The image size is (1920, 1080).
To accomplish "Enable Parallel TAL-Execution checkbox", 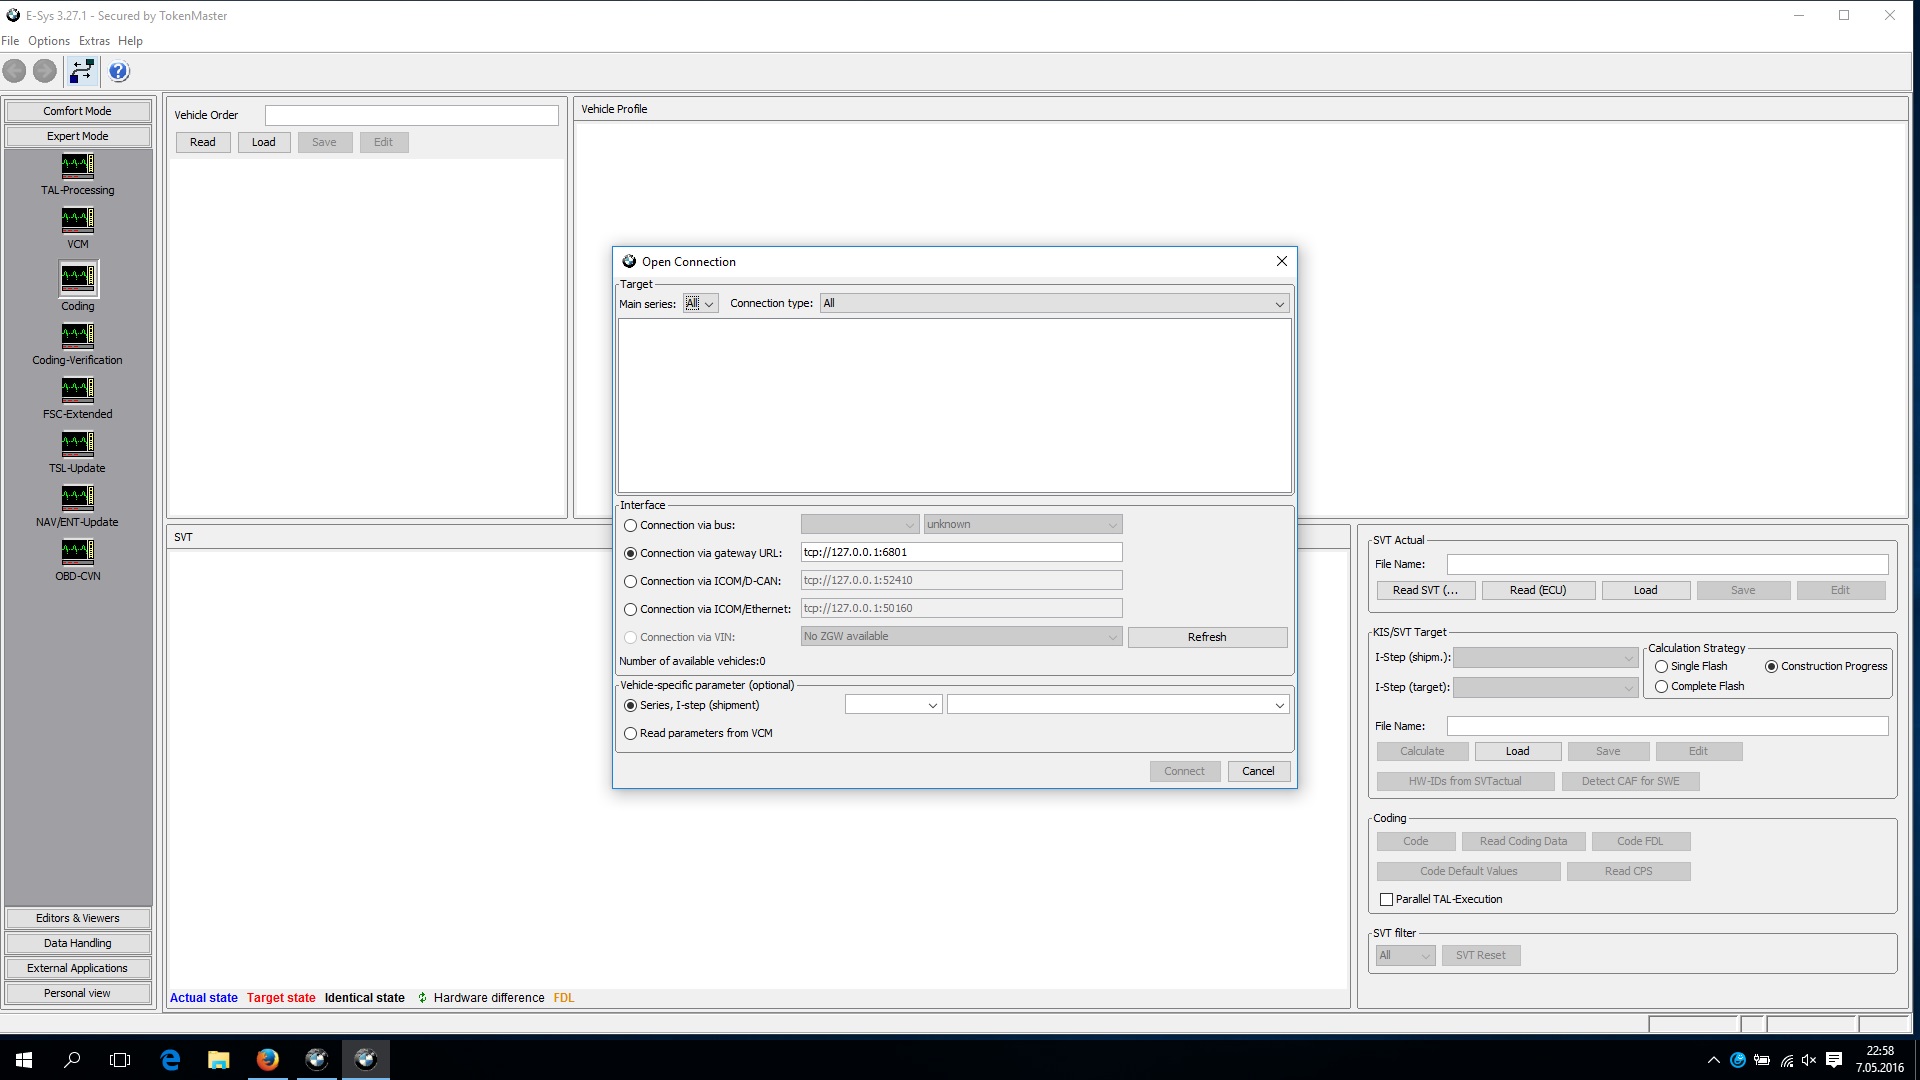I will point(1386,899).
